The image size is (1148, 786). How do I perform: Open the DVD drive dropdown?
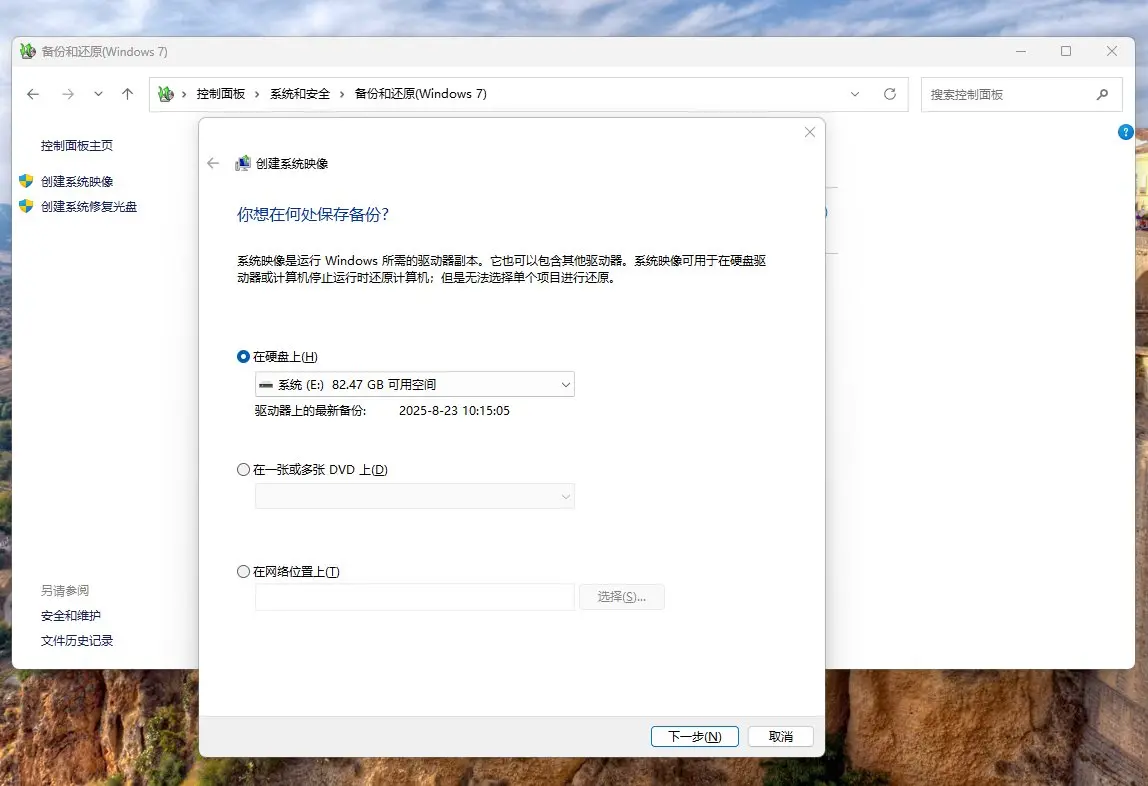tap(414, 496)
